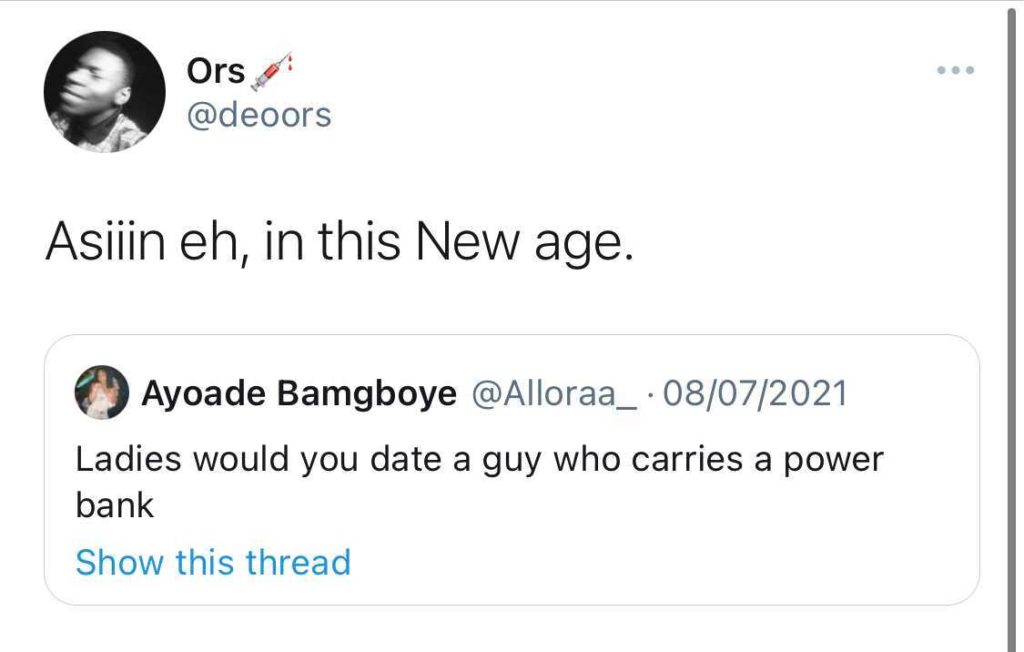Click 'Show this thread' link
The height and width of the screenshot is (652, 1024).
pyautogui.click(x=213, y=562)
